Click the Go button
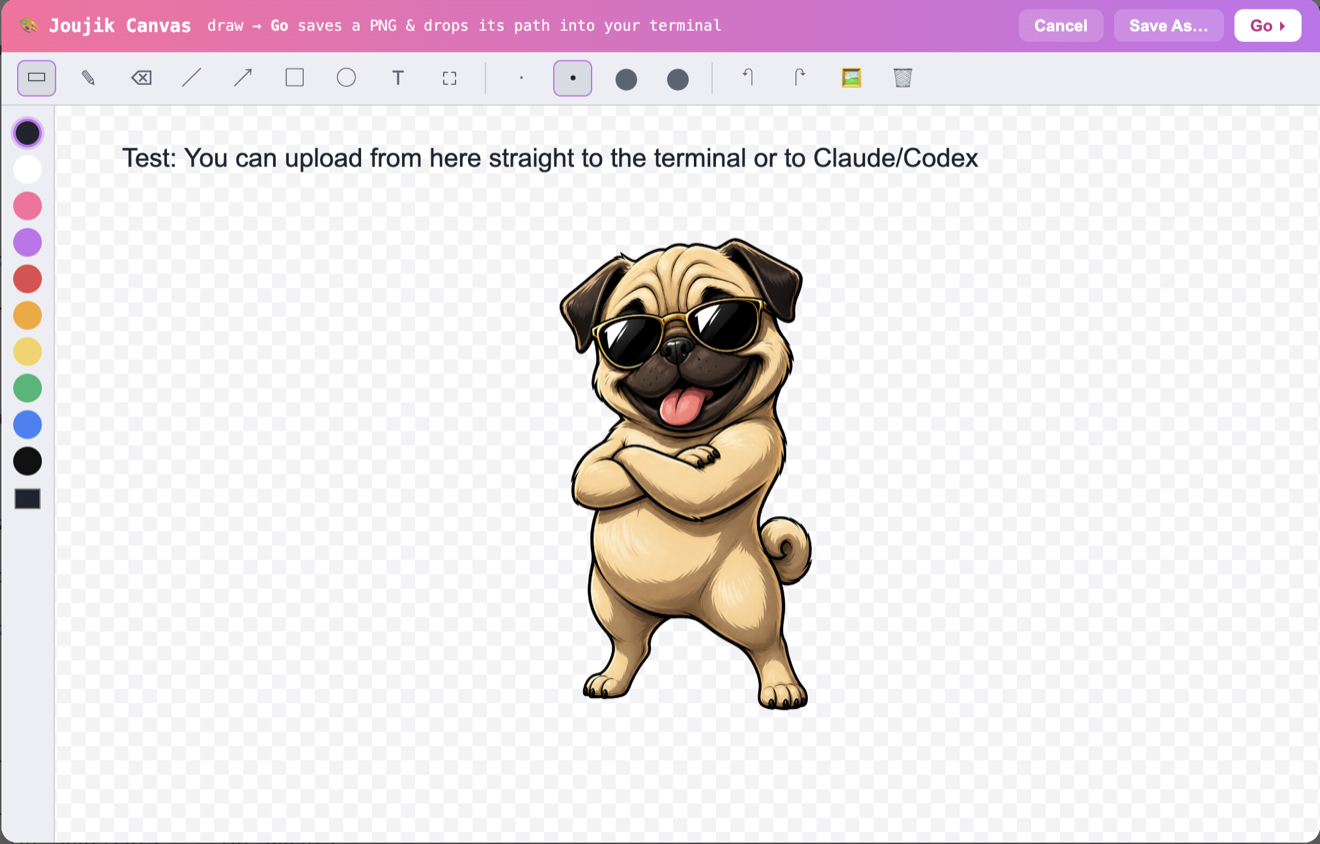 coord(1268,26)
